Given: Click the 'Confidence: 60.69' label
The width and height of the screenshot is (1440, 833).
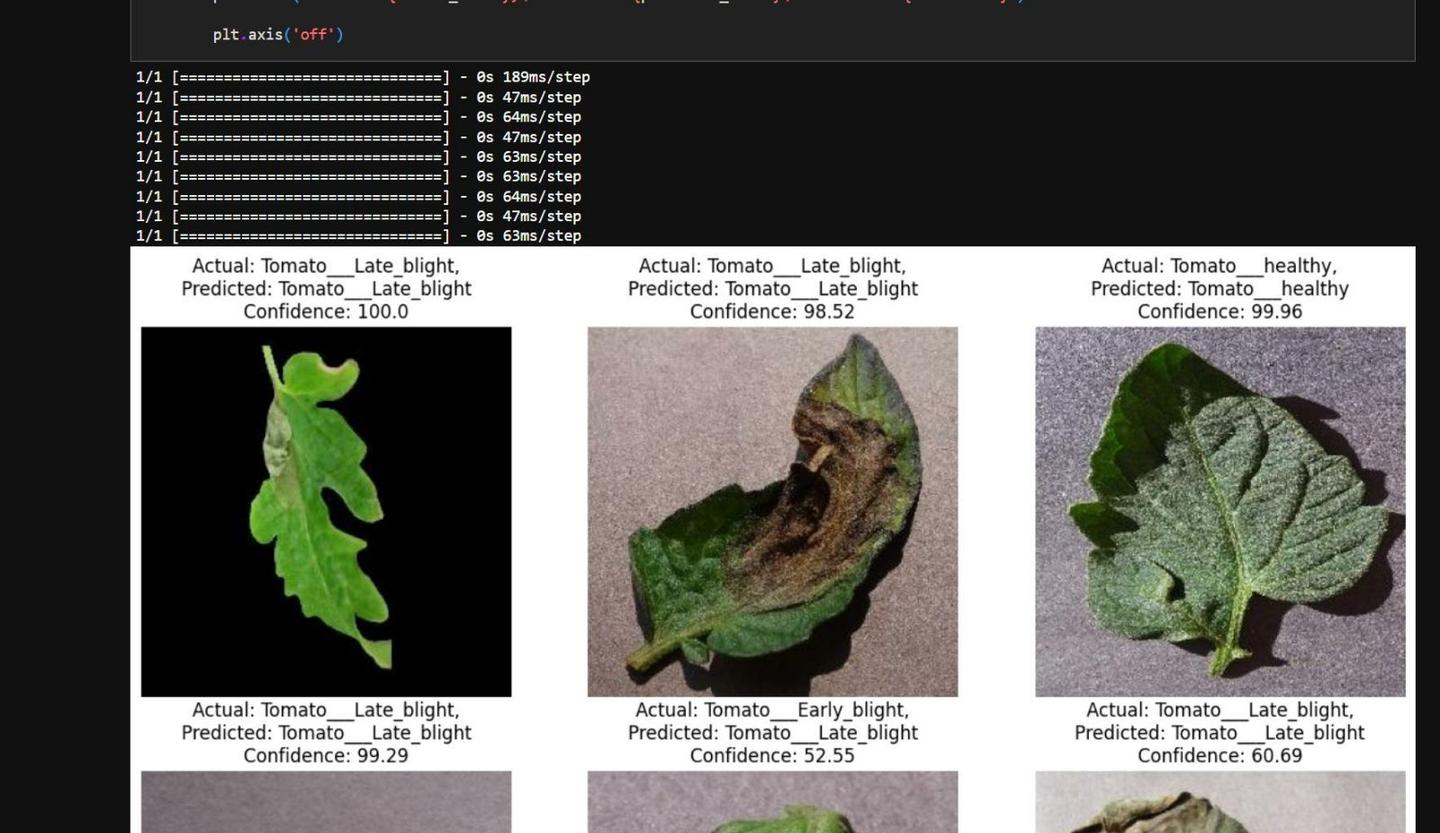Looking at the screenshot, I should coord(1220,756).
